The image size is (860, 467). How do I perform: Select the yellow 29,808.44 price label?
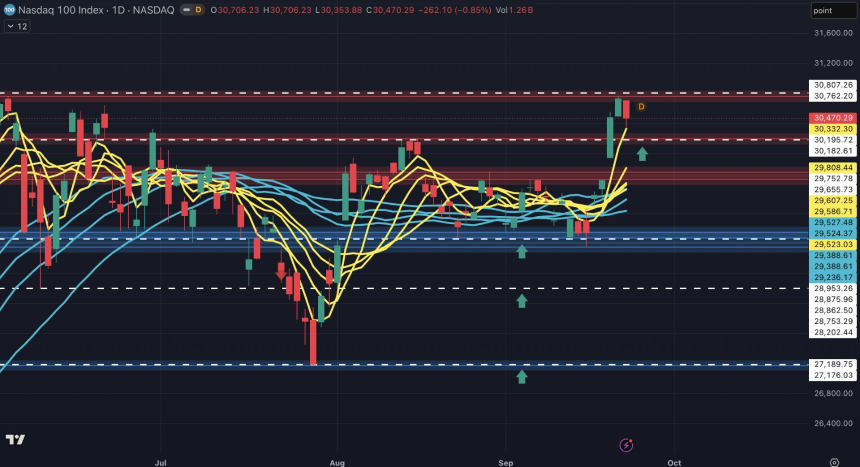pyautogui.click(x=833, y=167)
